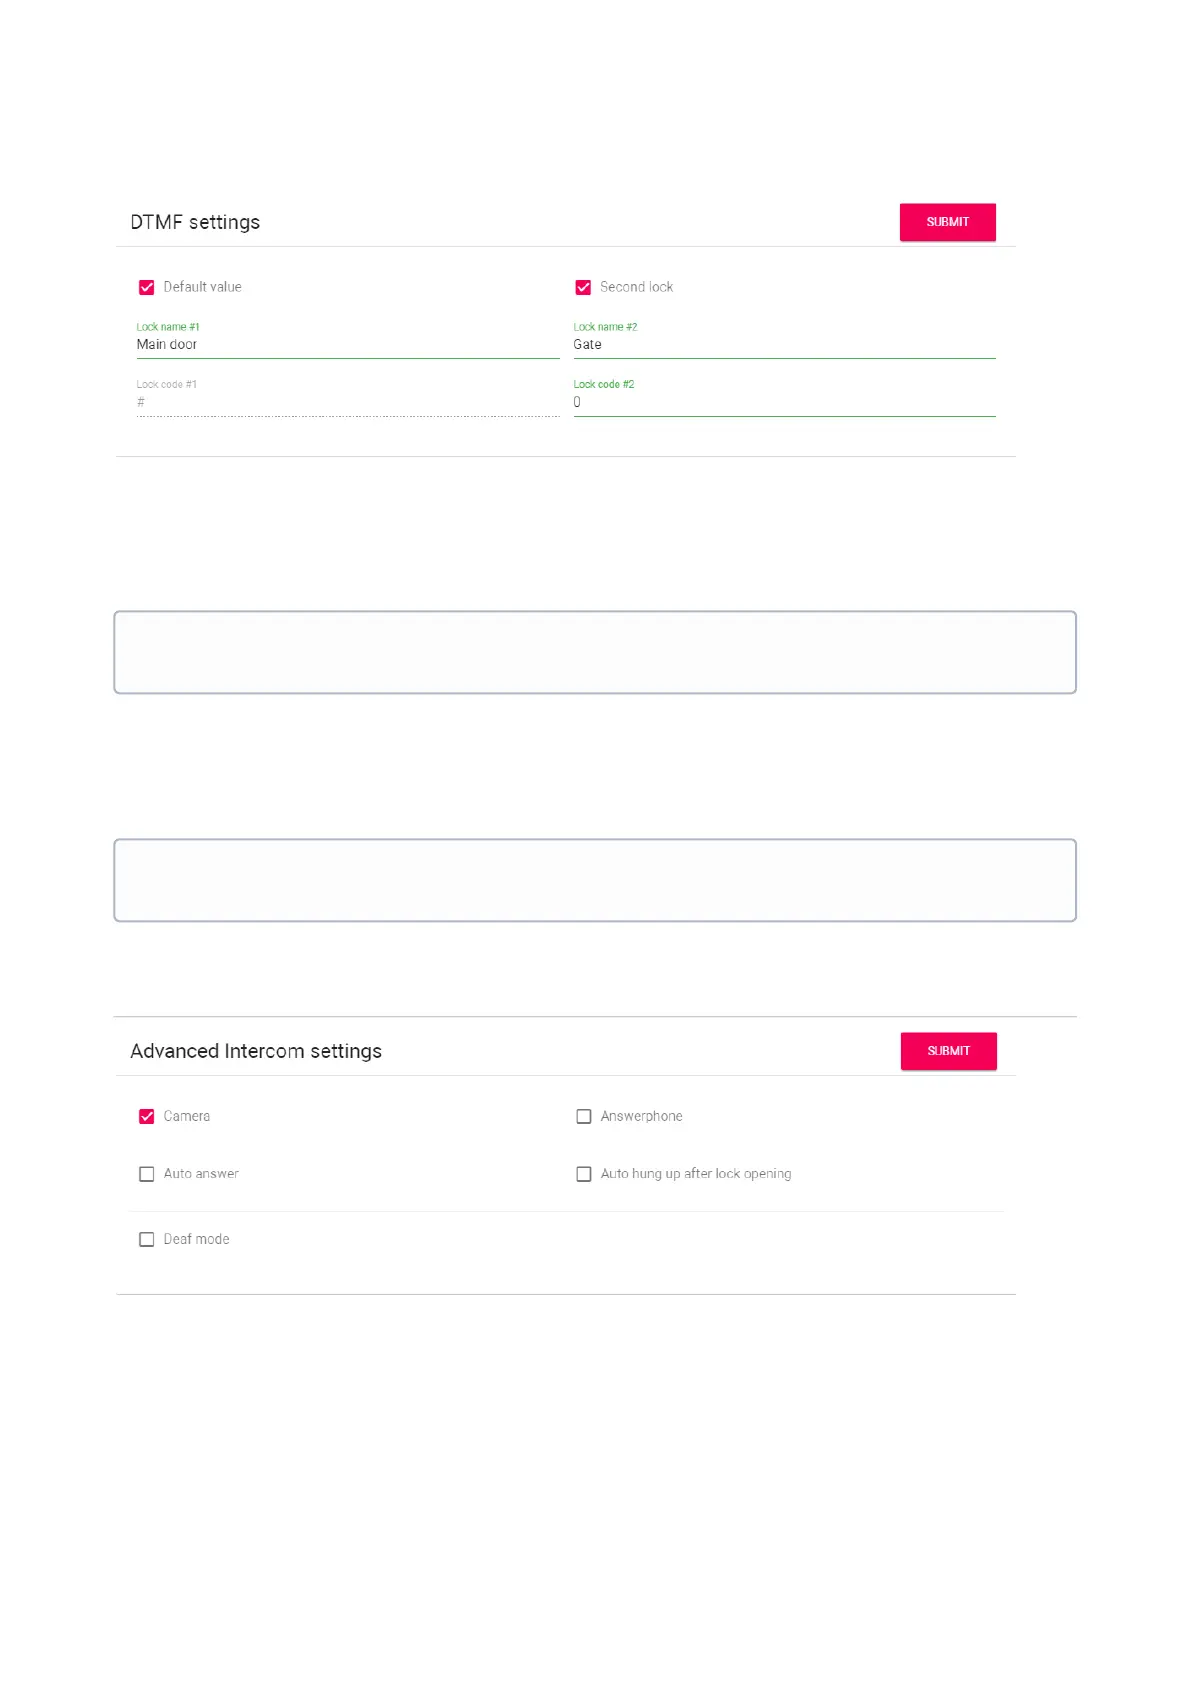Viewport: 1191px width, 1684px height.
Task: Check the Auto hung up after lock opening box
Action: 584,1174
